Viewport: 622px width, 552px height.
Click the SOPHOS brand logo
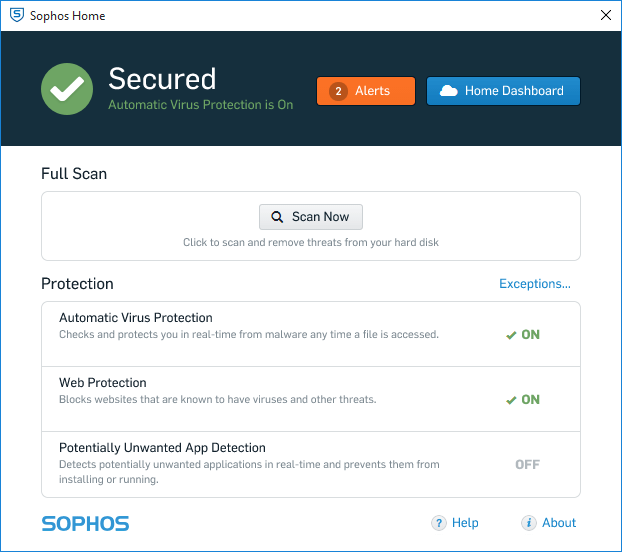pyautogui.click(x=85, y=523)
